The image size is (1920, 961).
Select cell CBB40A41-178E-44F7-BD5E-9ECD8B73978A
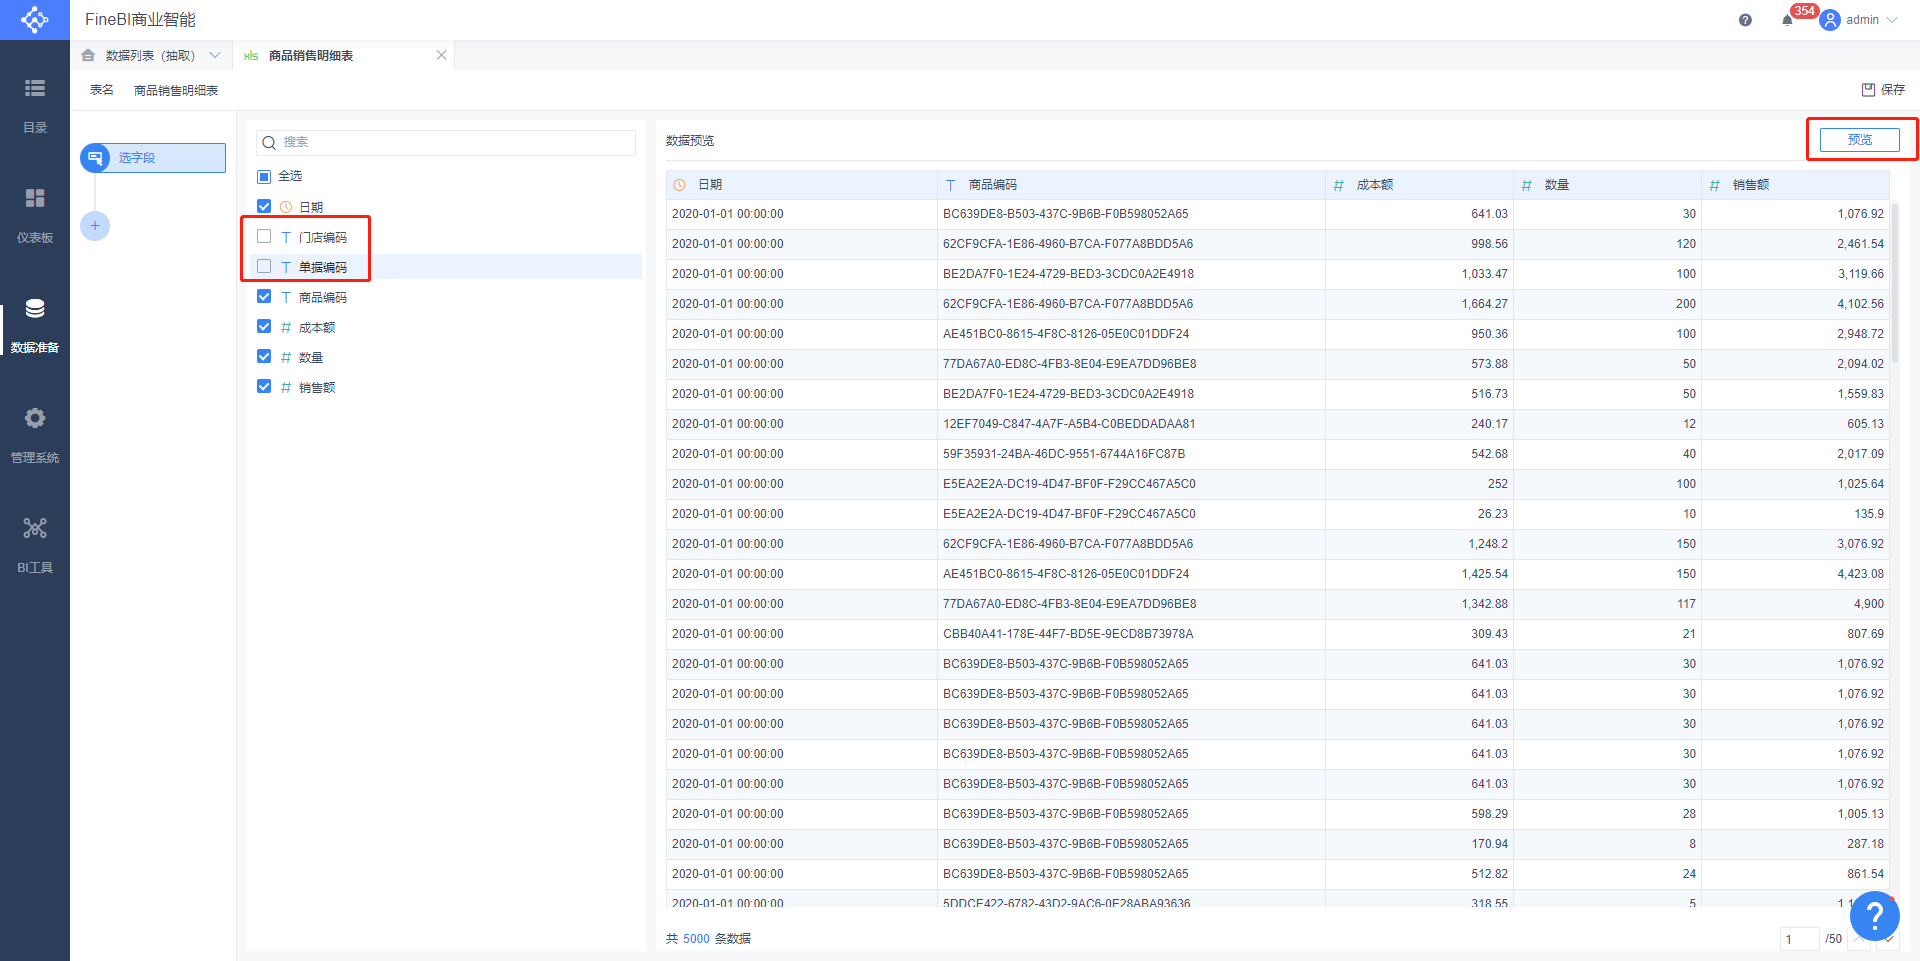[1131, 634]
